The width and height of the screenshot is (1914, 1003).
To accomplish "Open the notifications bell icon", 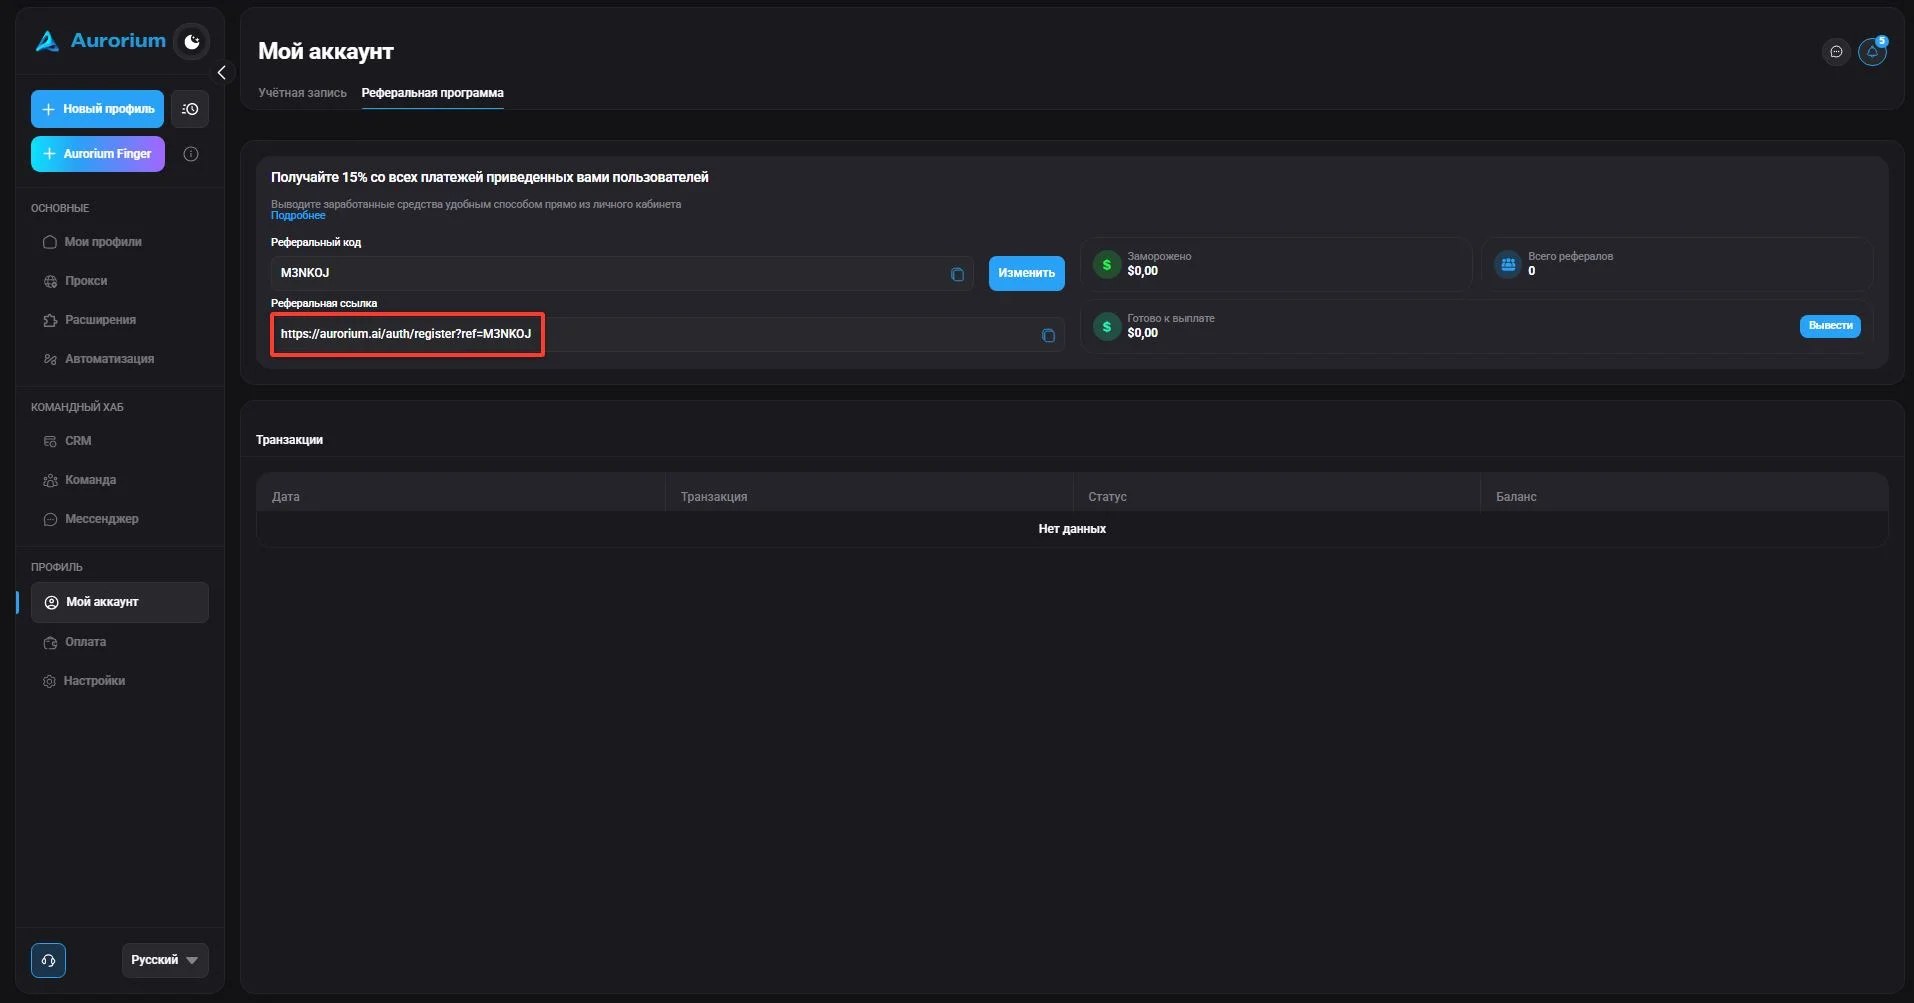I will (1872, 51).
